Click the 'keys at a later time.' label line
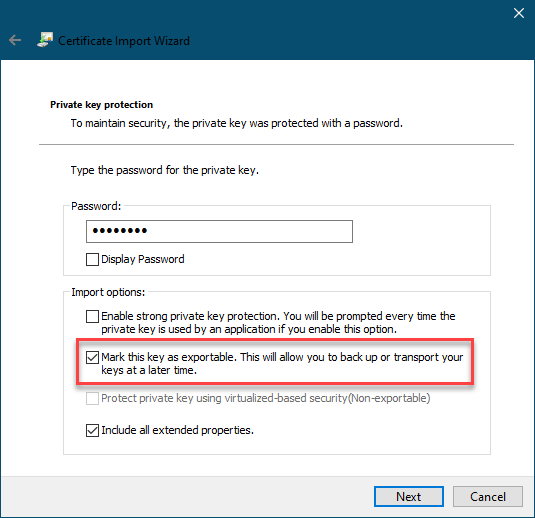The image size is (535, 518). 149,370
